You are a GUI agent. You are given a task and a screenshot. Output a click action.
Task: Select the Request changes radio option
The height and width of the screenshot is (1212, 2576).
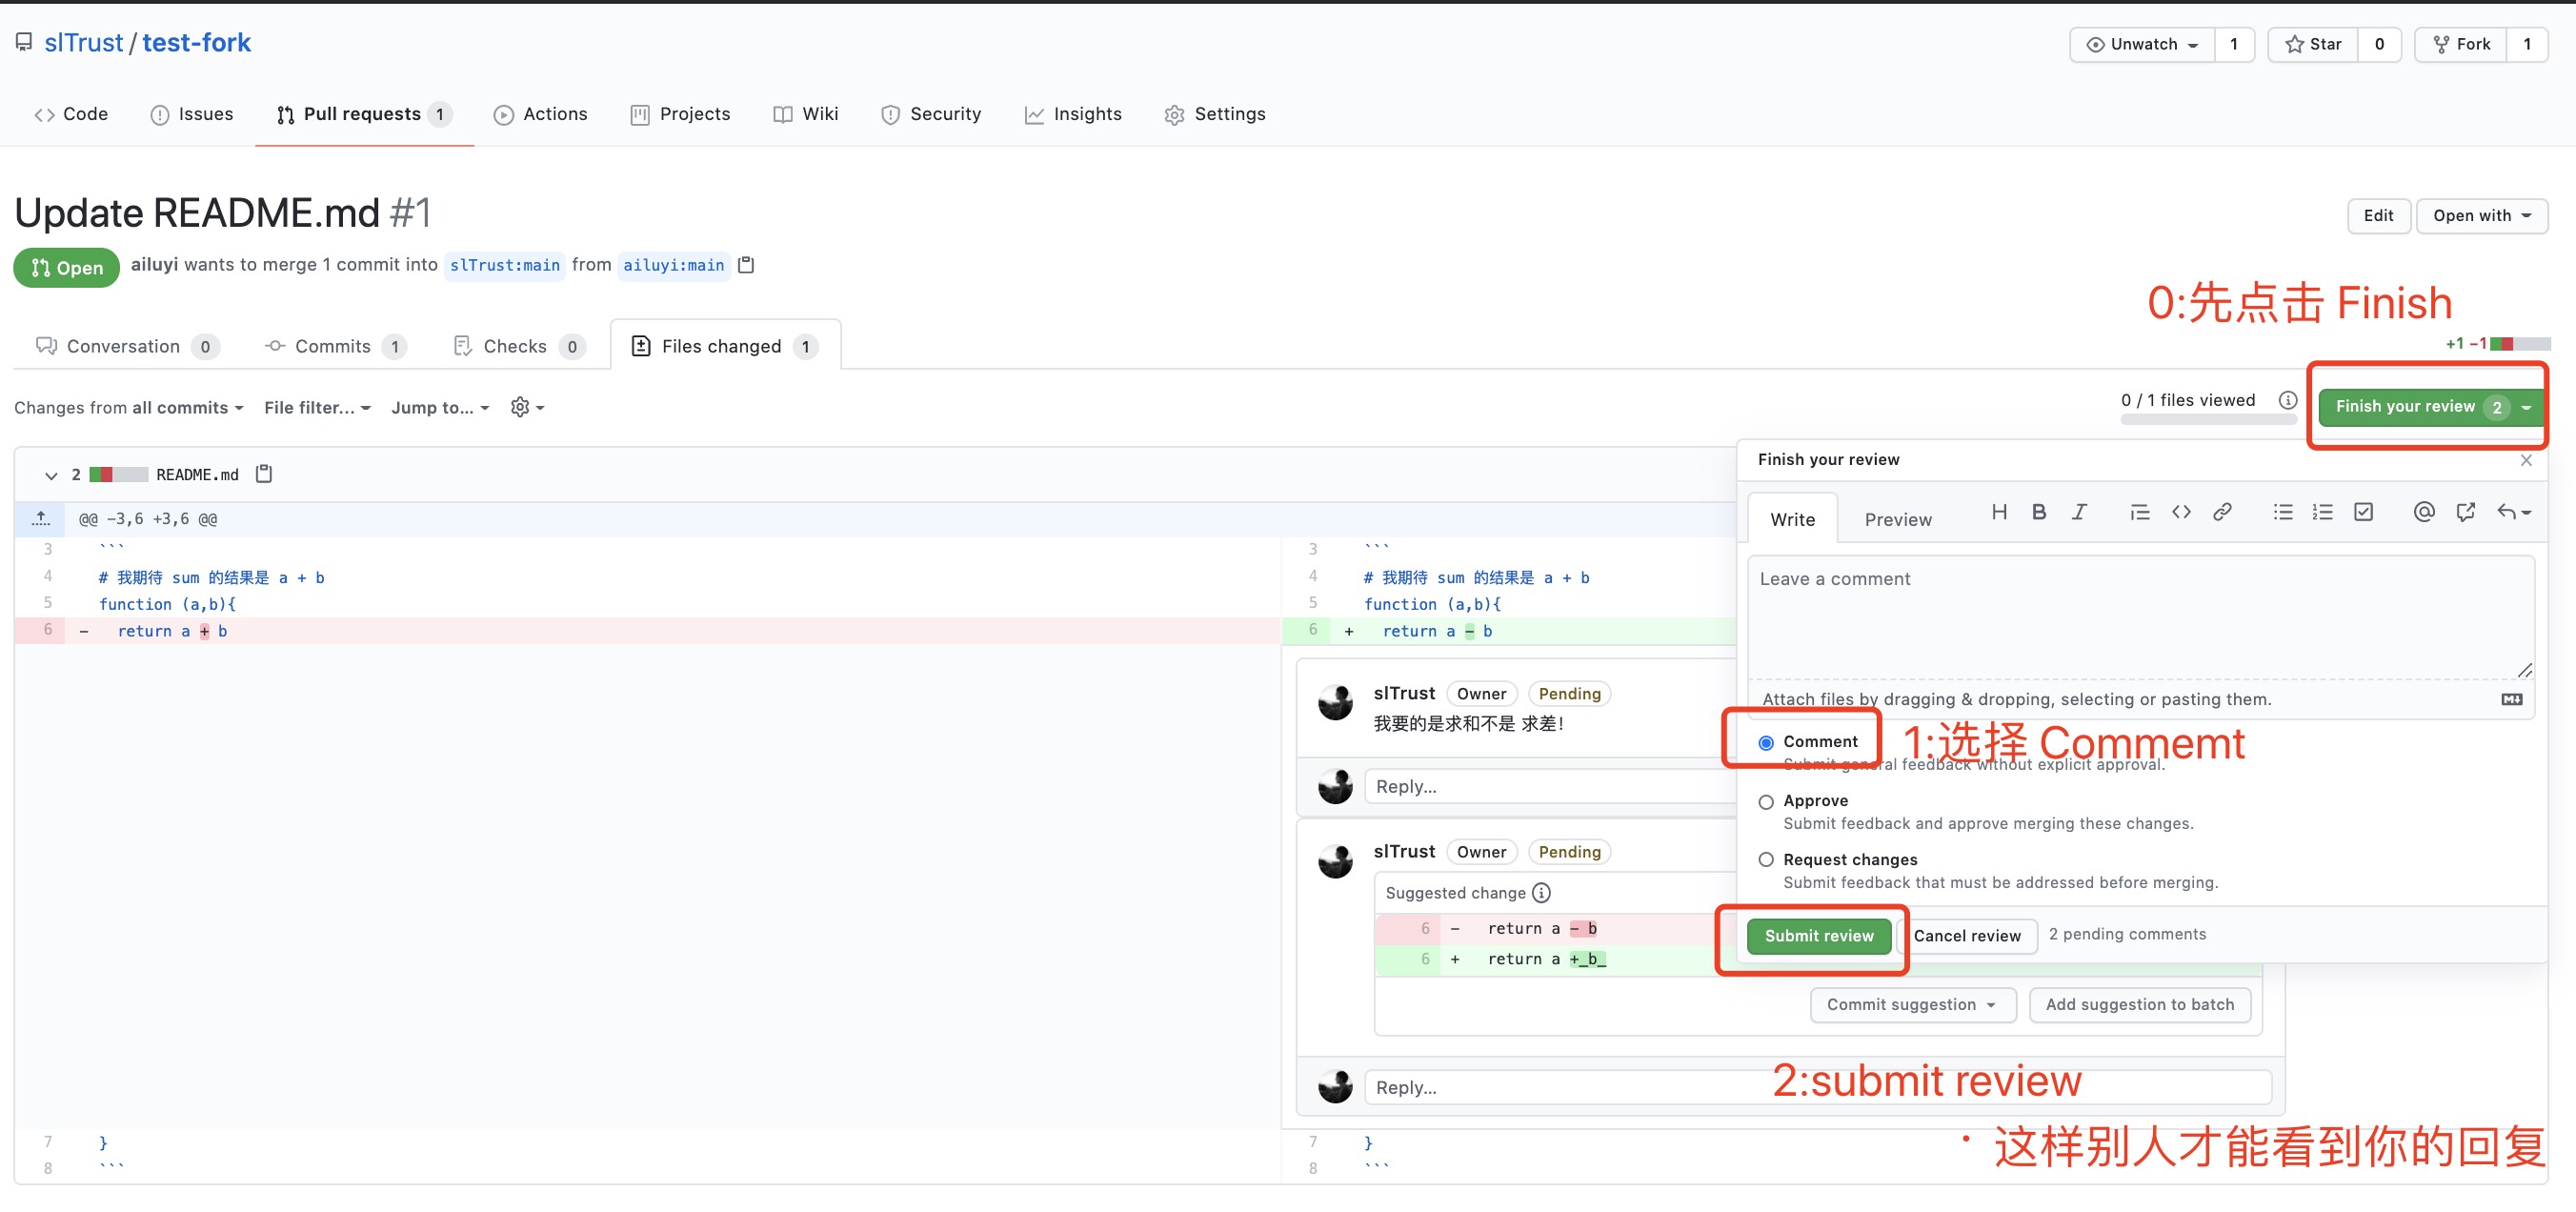(1766, 860)
